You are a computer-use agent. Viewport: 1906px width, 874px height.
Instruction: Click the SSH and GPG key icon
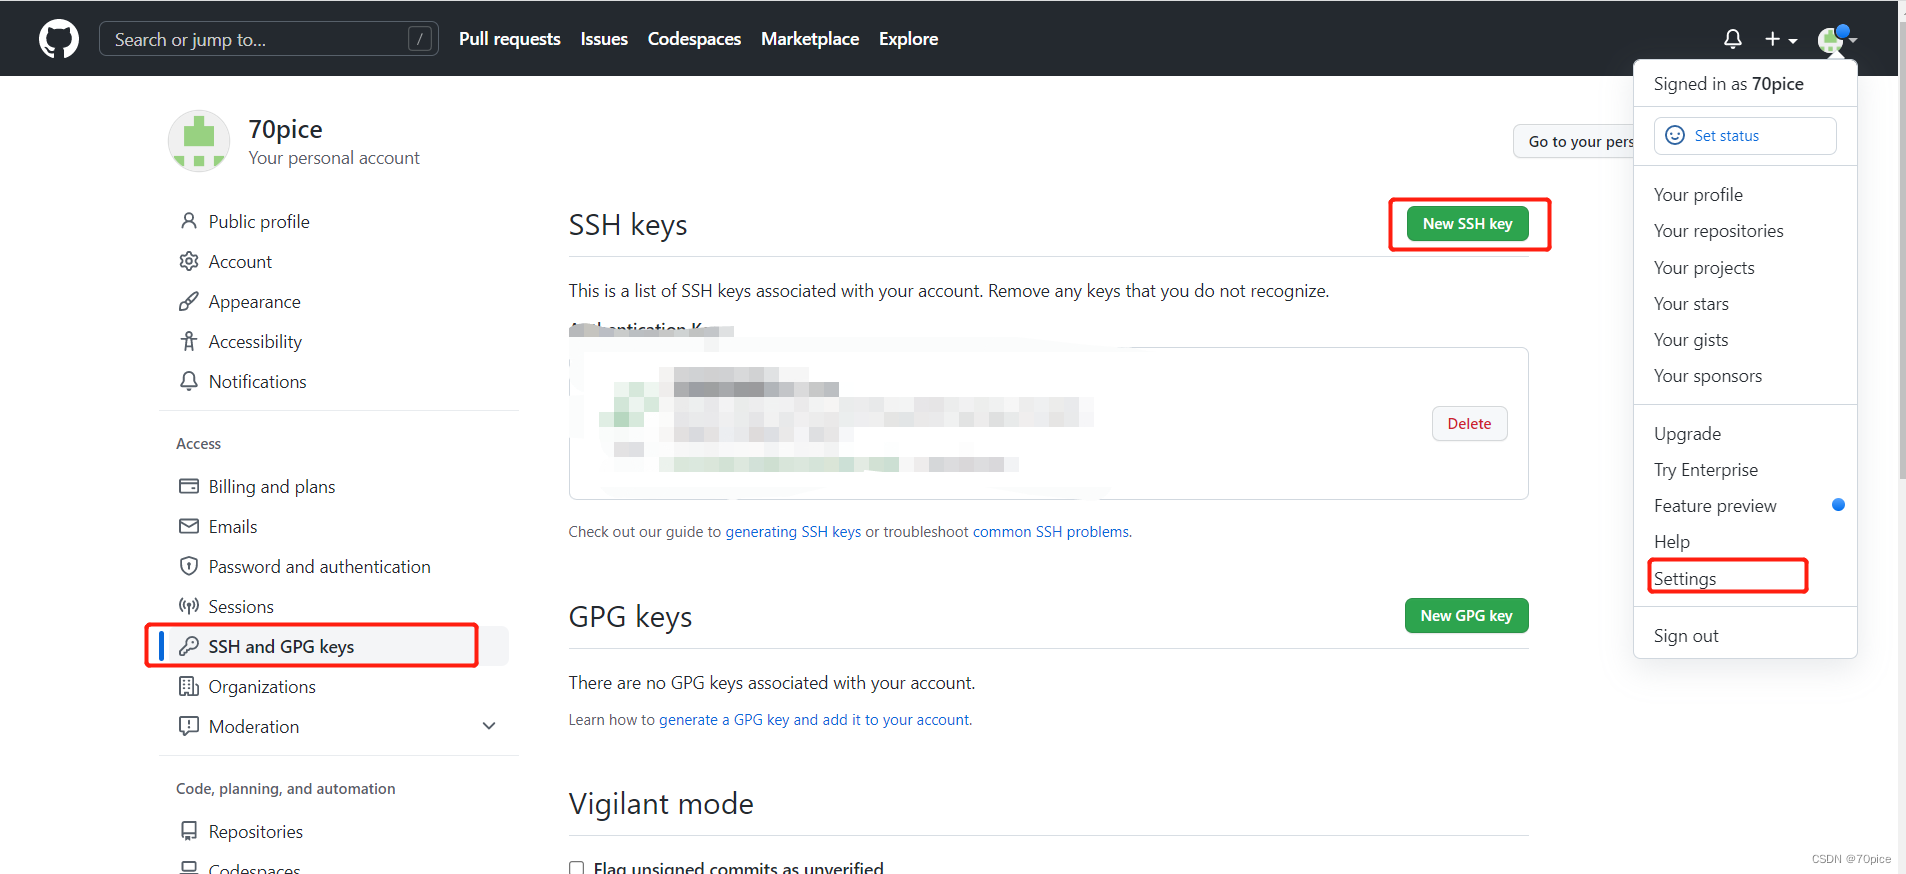188,646
